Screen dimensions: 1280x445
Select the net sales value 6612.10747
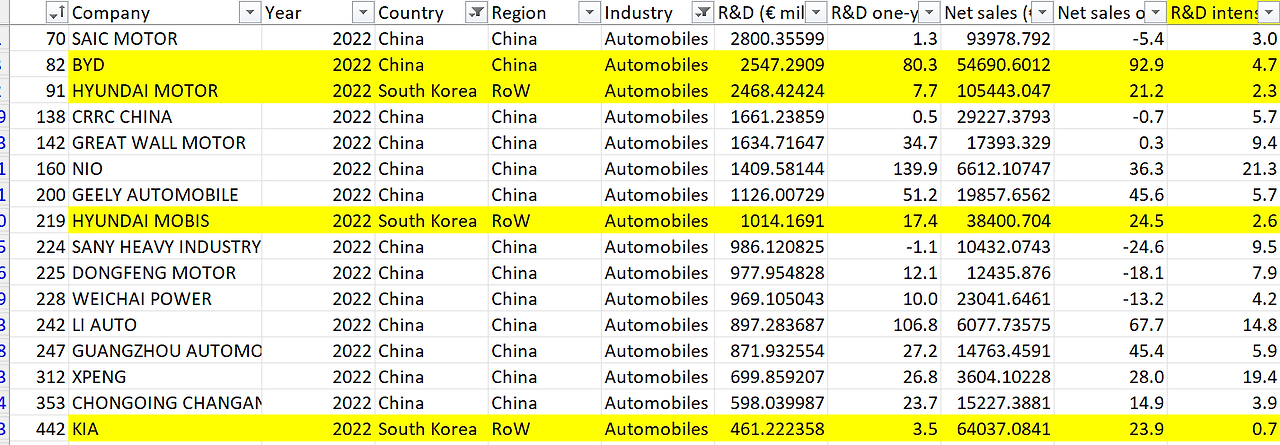(998, 169)
